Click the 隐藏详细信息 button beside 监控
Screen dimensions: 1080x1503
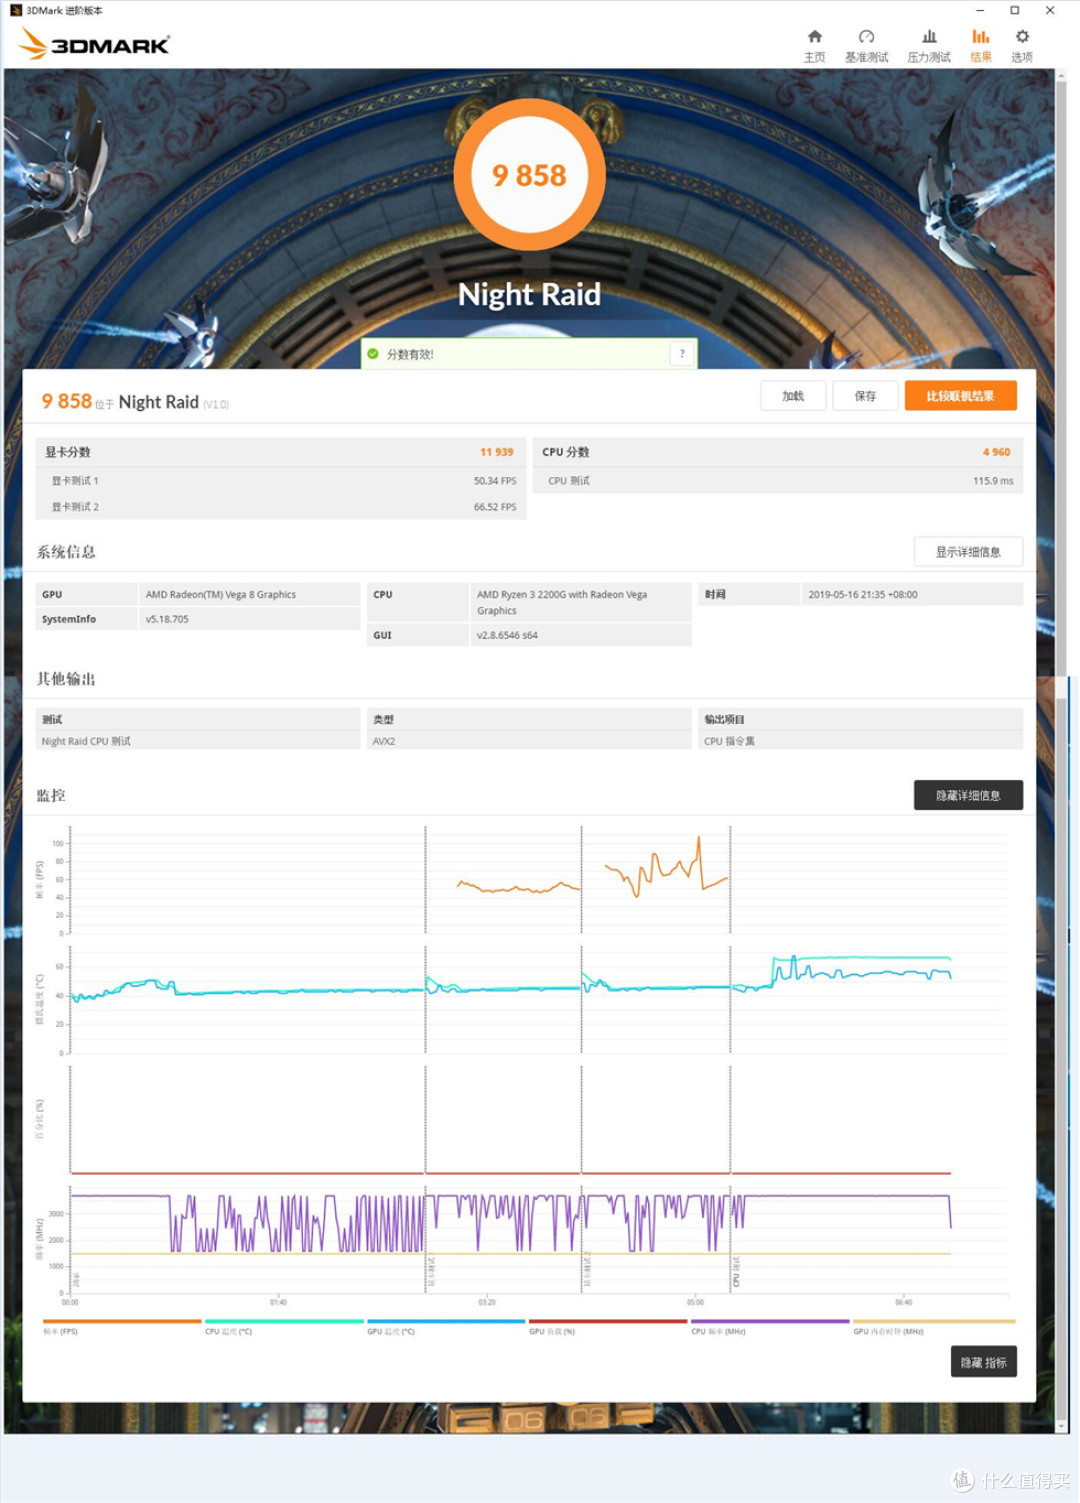[x=968, y=795]
